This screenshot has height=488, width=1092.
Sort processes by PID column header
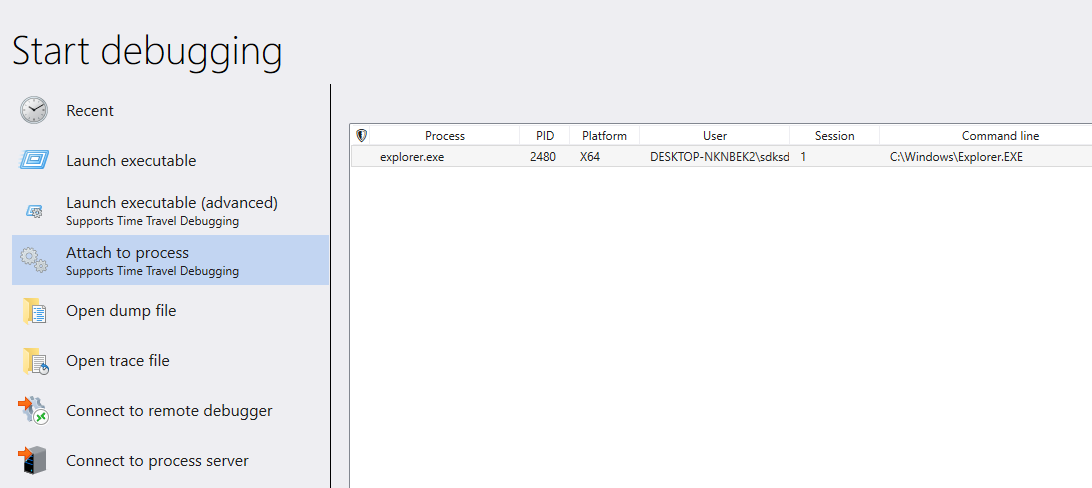(545, 136)
